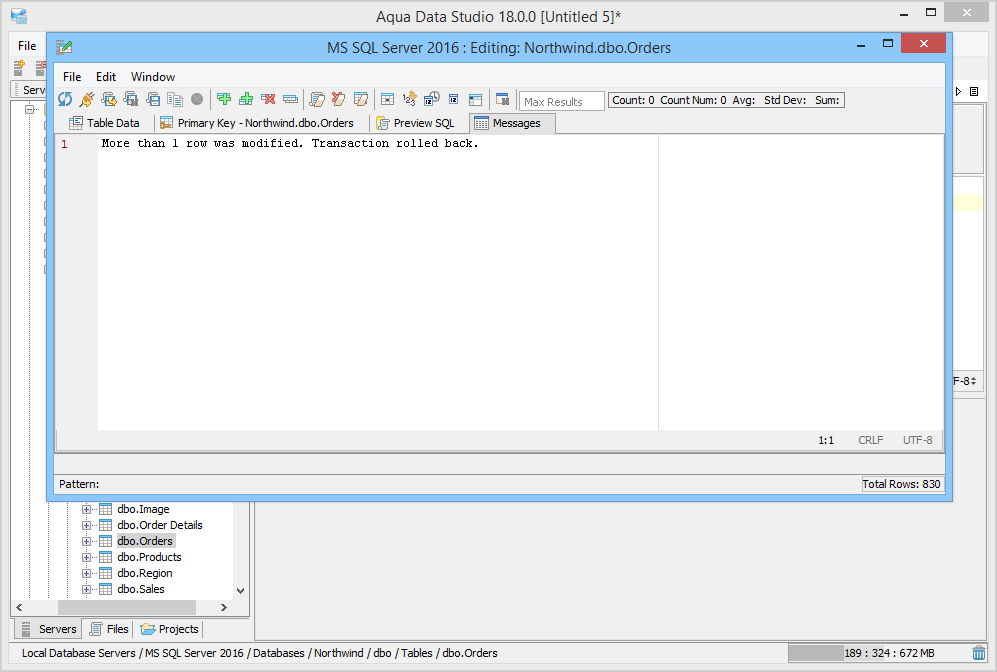Expand the dbo.Orders table node
Screen dimensions: 997x672
(86, 541)
